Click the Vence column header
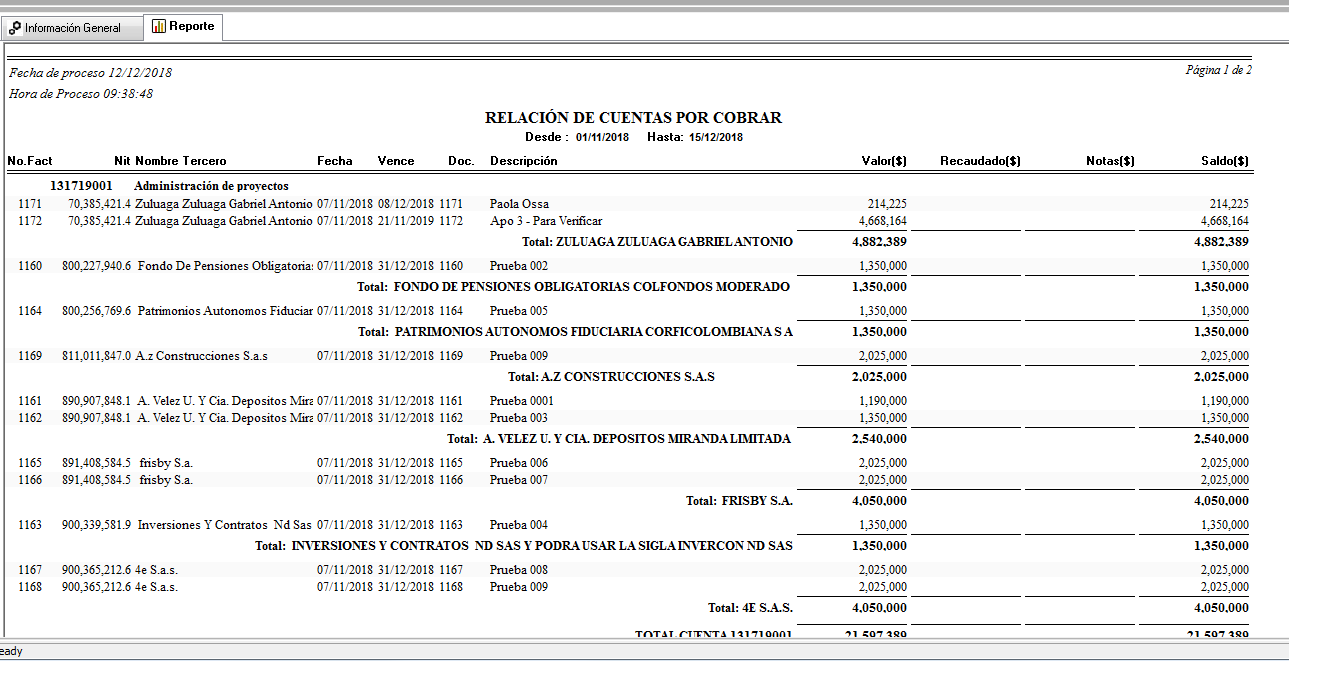The height and width of the screenshot is (696, 1328). point(395,161)
